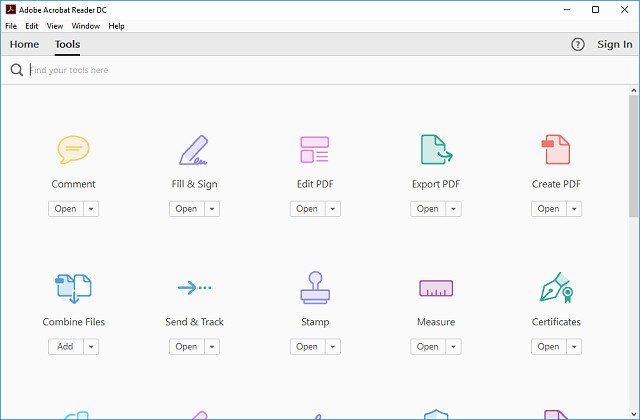Screen dimensions: 640x420
Task: Maximize the Acrobat Reader window
Action: [596, 9]
